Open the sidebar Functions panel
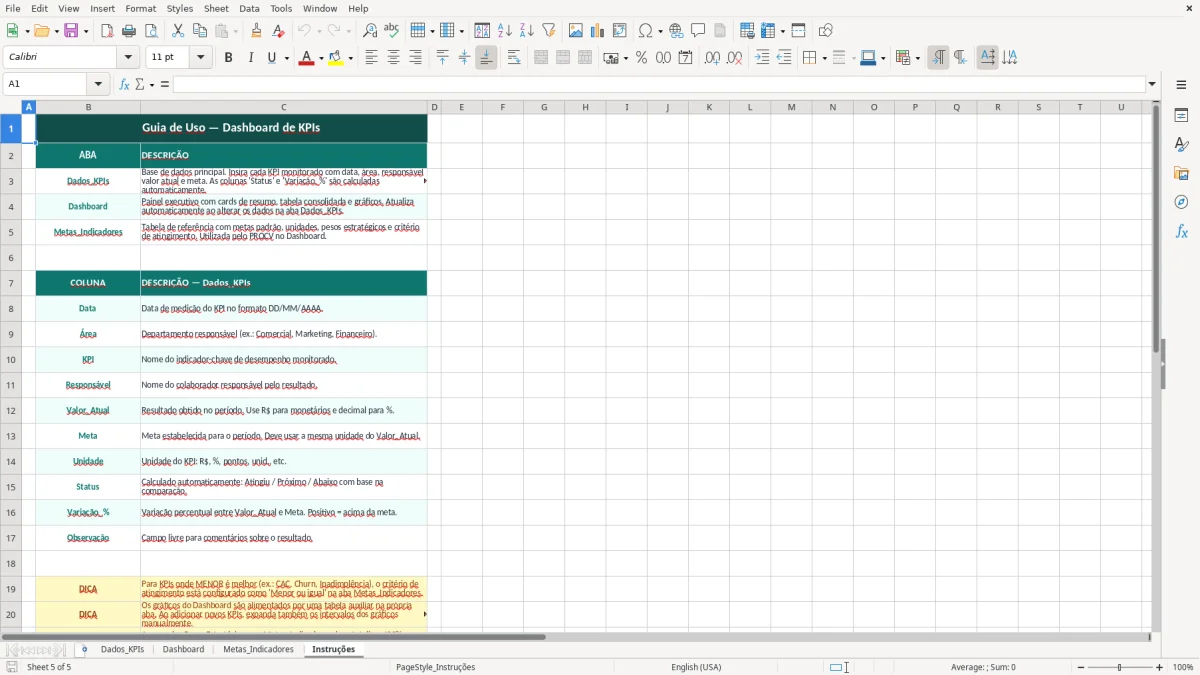Image resolution: width=1200 pixels, height=675 pixels. coord(1181,232)
